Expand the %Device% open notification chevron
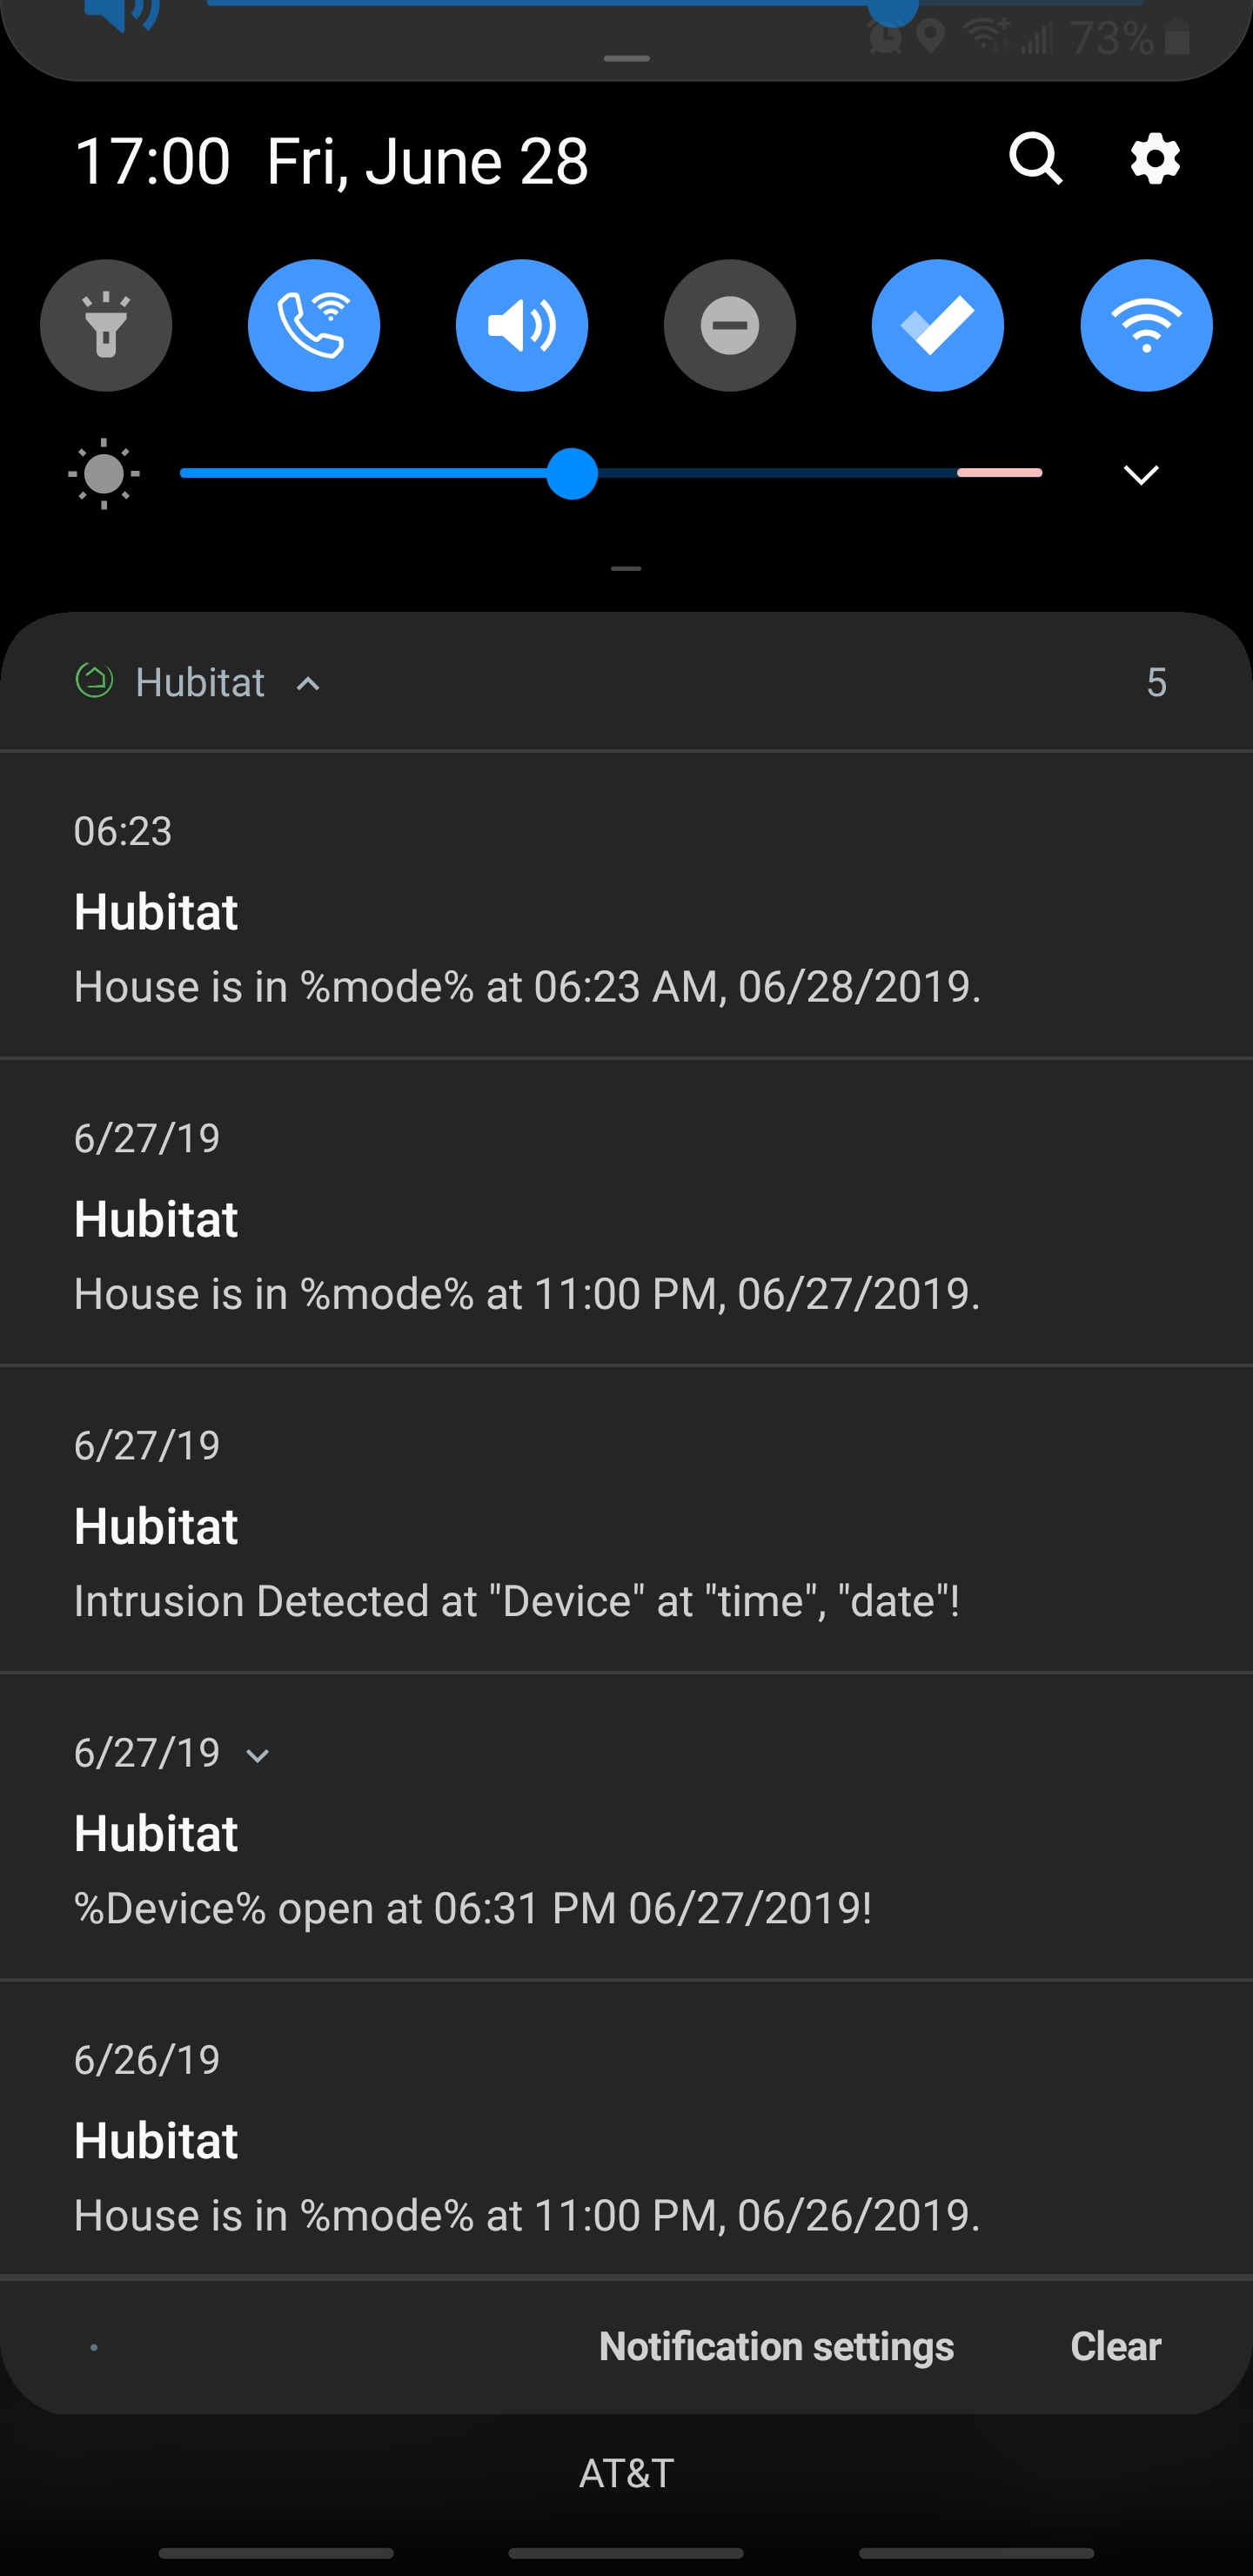Image resolution: width=1253 pixels, height=2576 pixels. (x=257, y=1756)
